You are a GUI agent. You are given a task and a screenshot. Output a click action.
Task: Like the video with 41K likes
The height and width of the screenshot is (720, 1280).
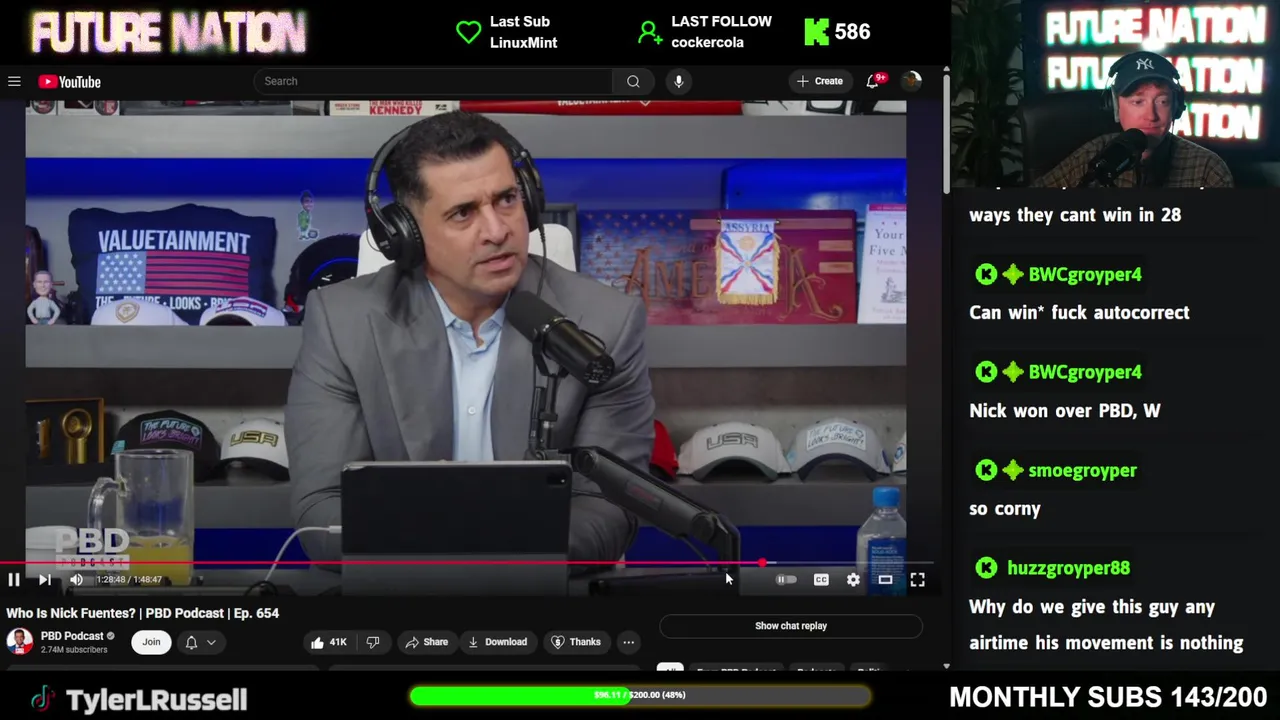(329, 642)
